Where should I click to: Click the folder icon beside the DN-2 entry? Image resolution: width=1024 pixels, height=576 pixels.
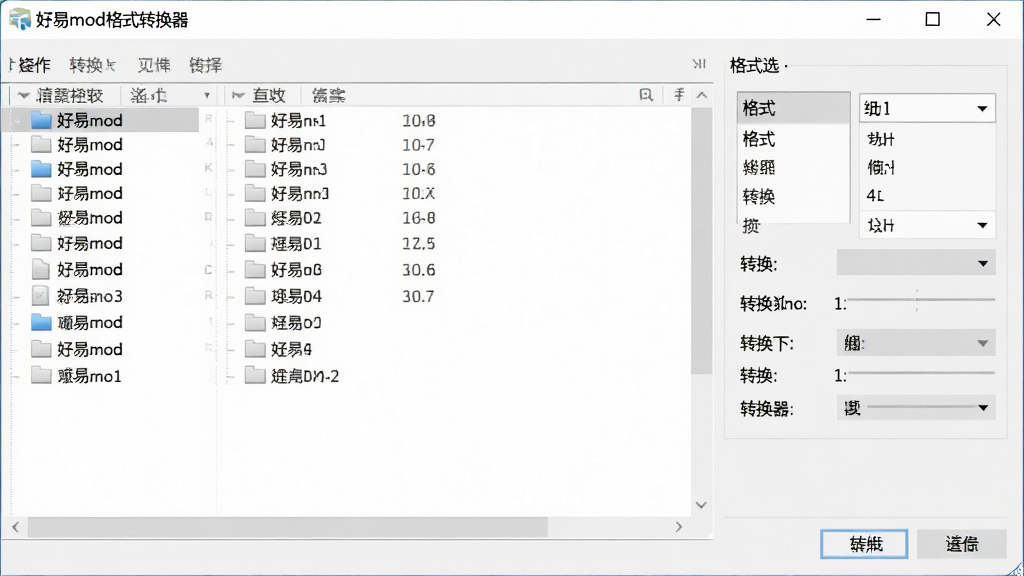[x=255, y=376]
